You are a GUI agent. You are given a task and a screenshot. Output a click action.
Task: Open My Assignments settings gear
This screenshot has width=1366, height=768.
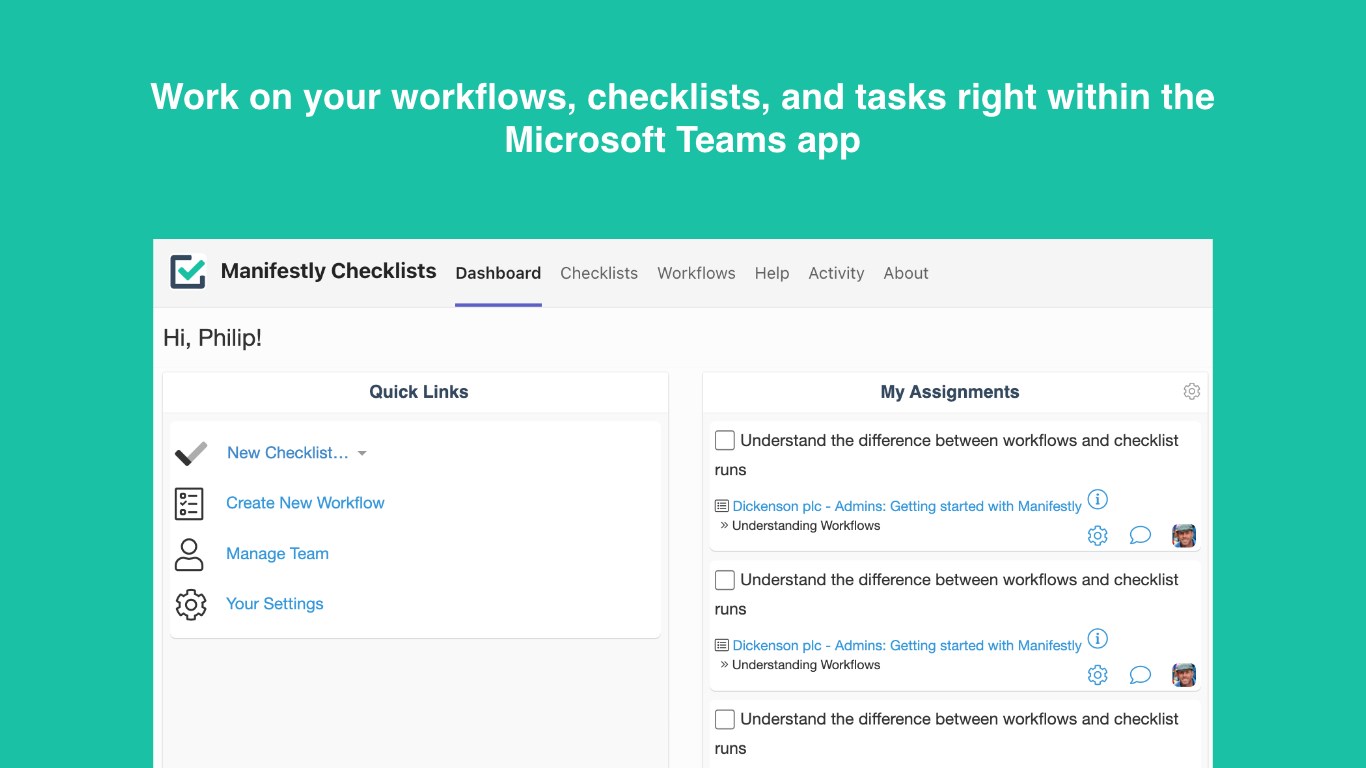pyautogui.click(x=1191, y=392)
